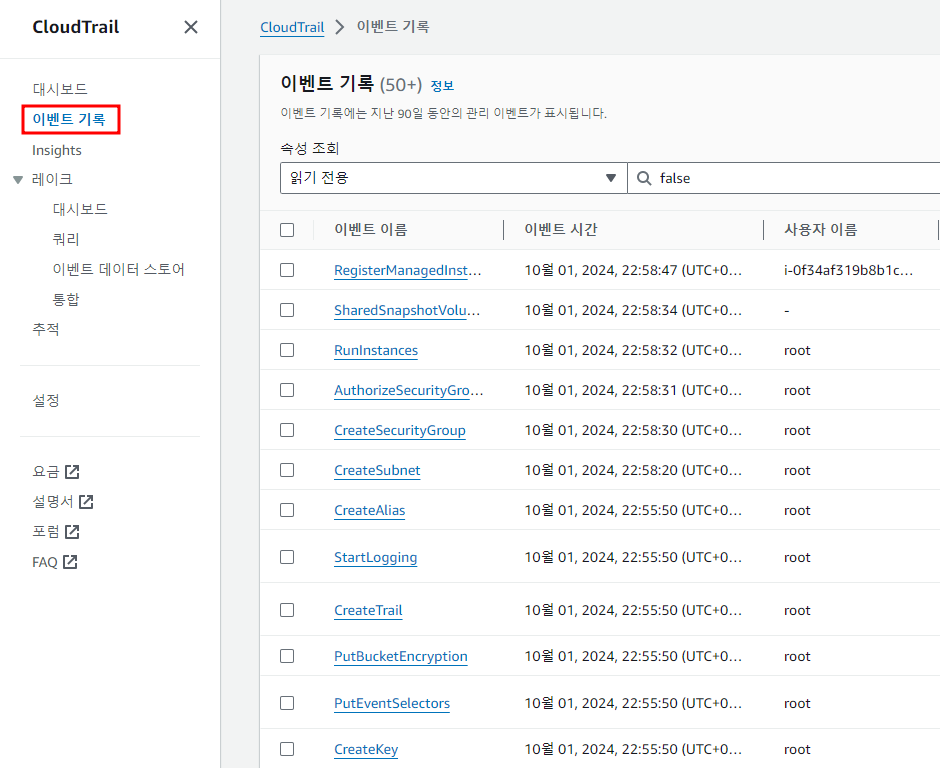
Task: Click the 정보 info link
Action: (x=442, y=86)
